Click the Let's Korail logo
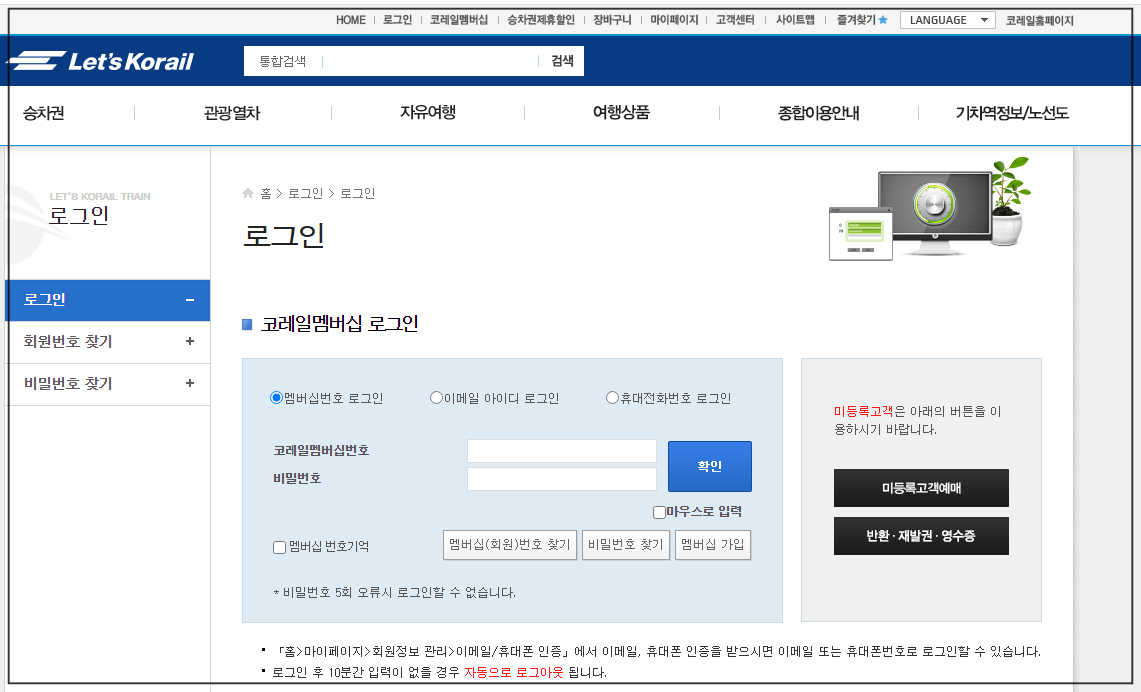 pyautogui.click(x=100, y=61)
